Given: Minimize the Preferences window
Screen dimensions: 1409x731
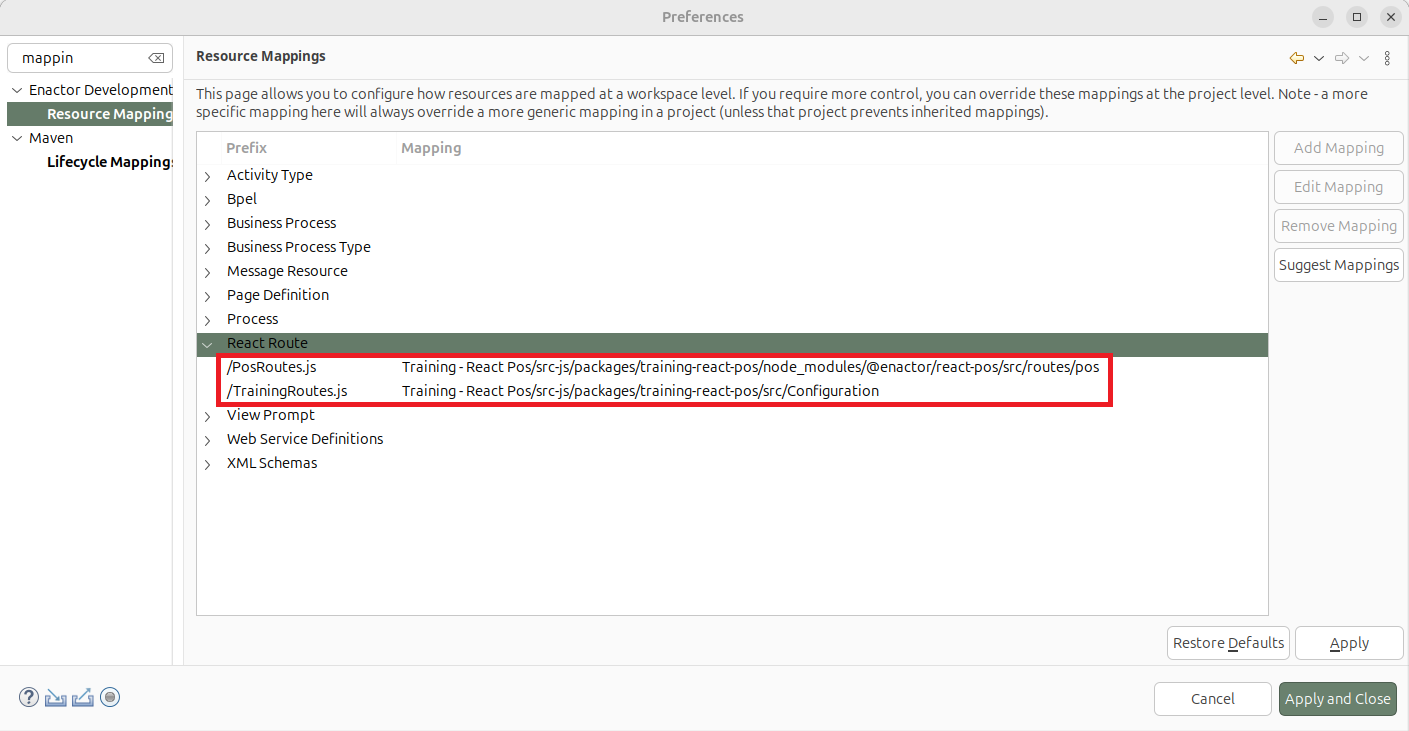Looking at the screenshot, I should pos(1323,17).
